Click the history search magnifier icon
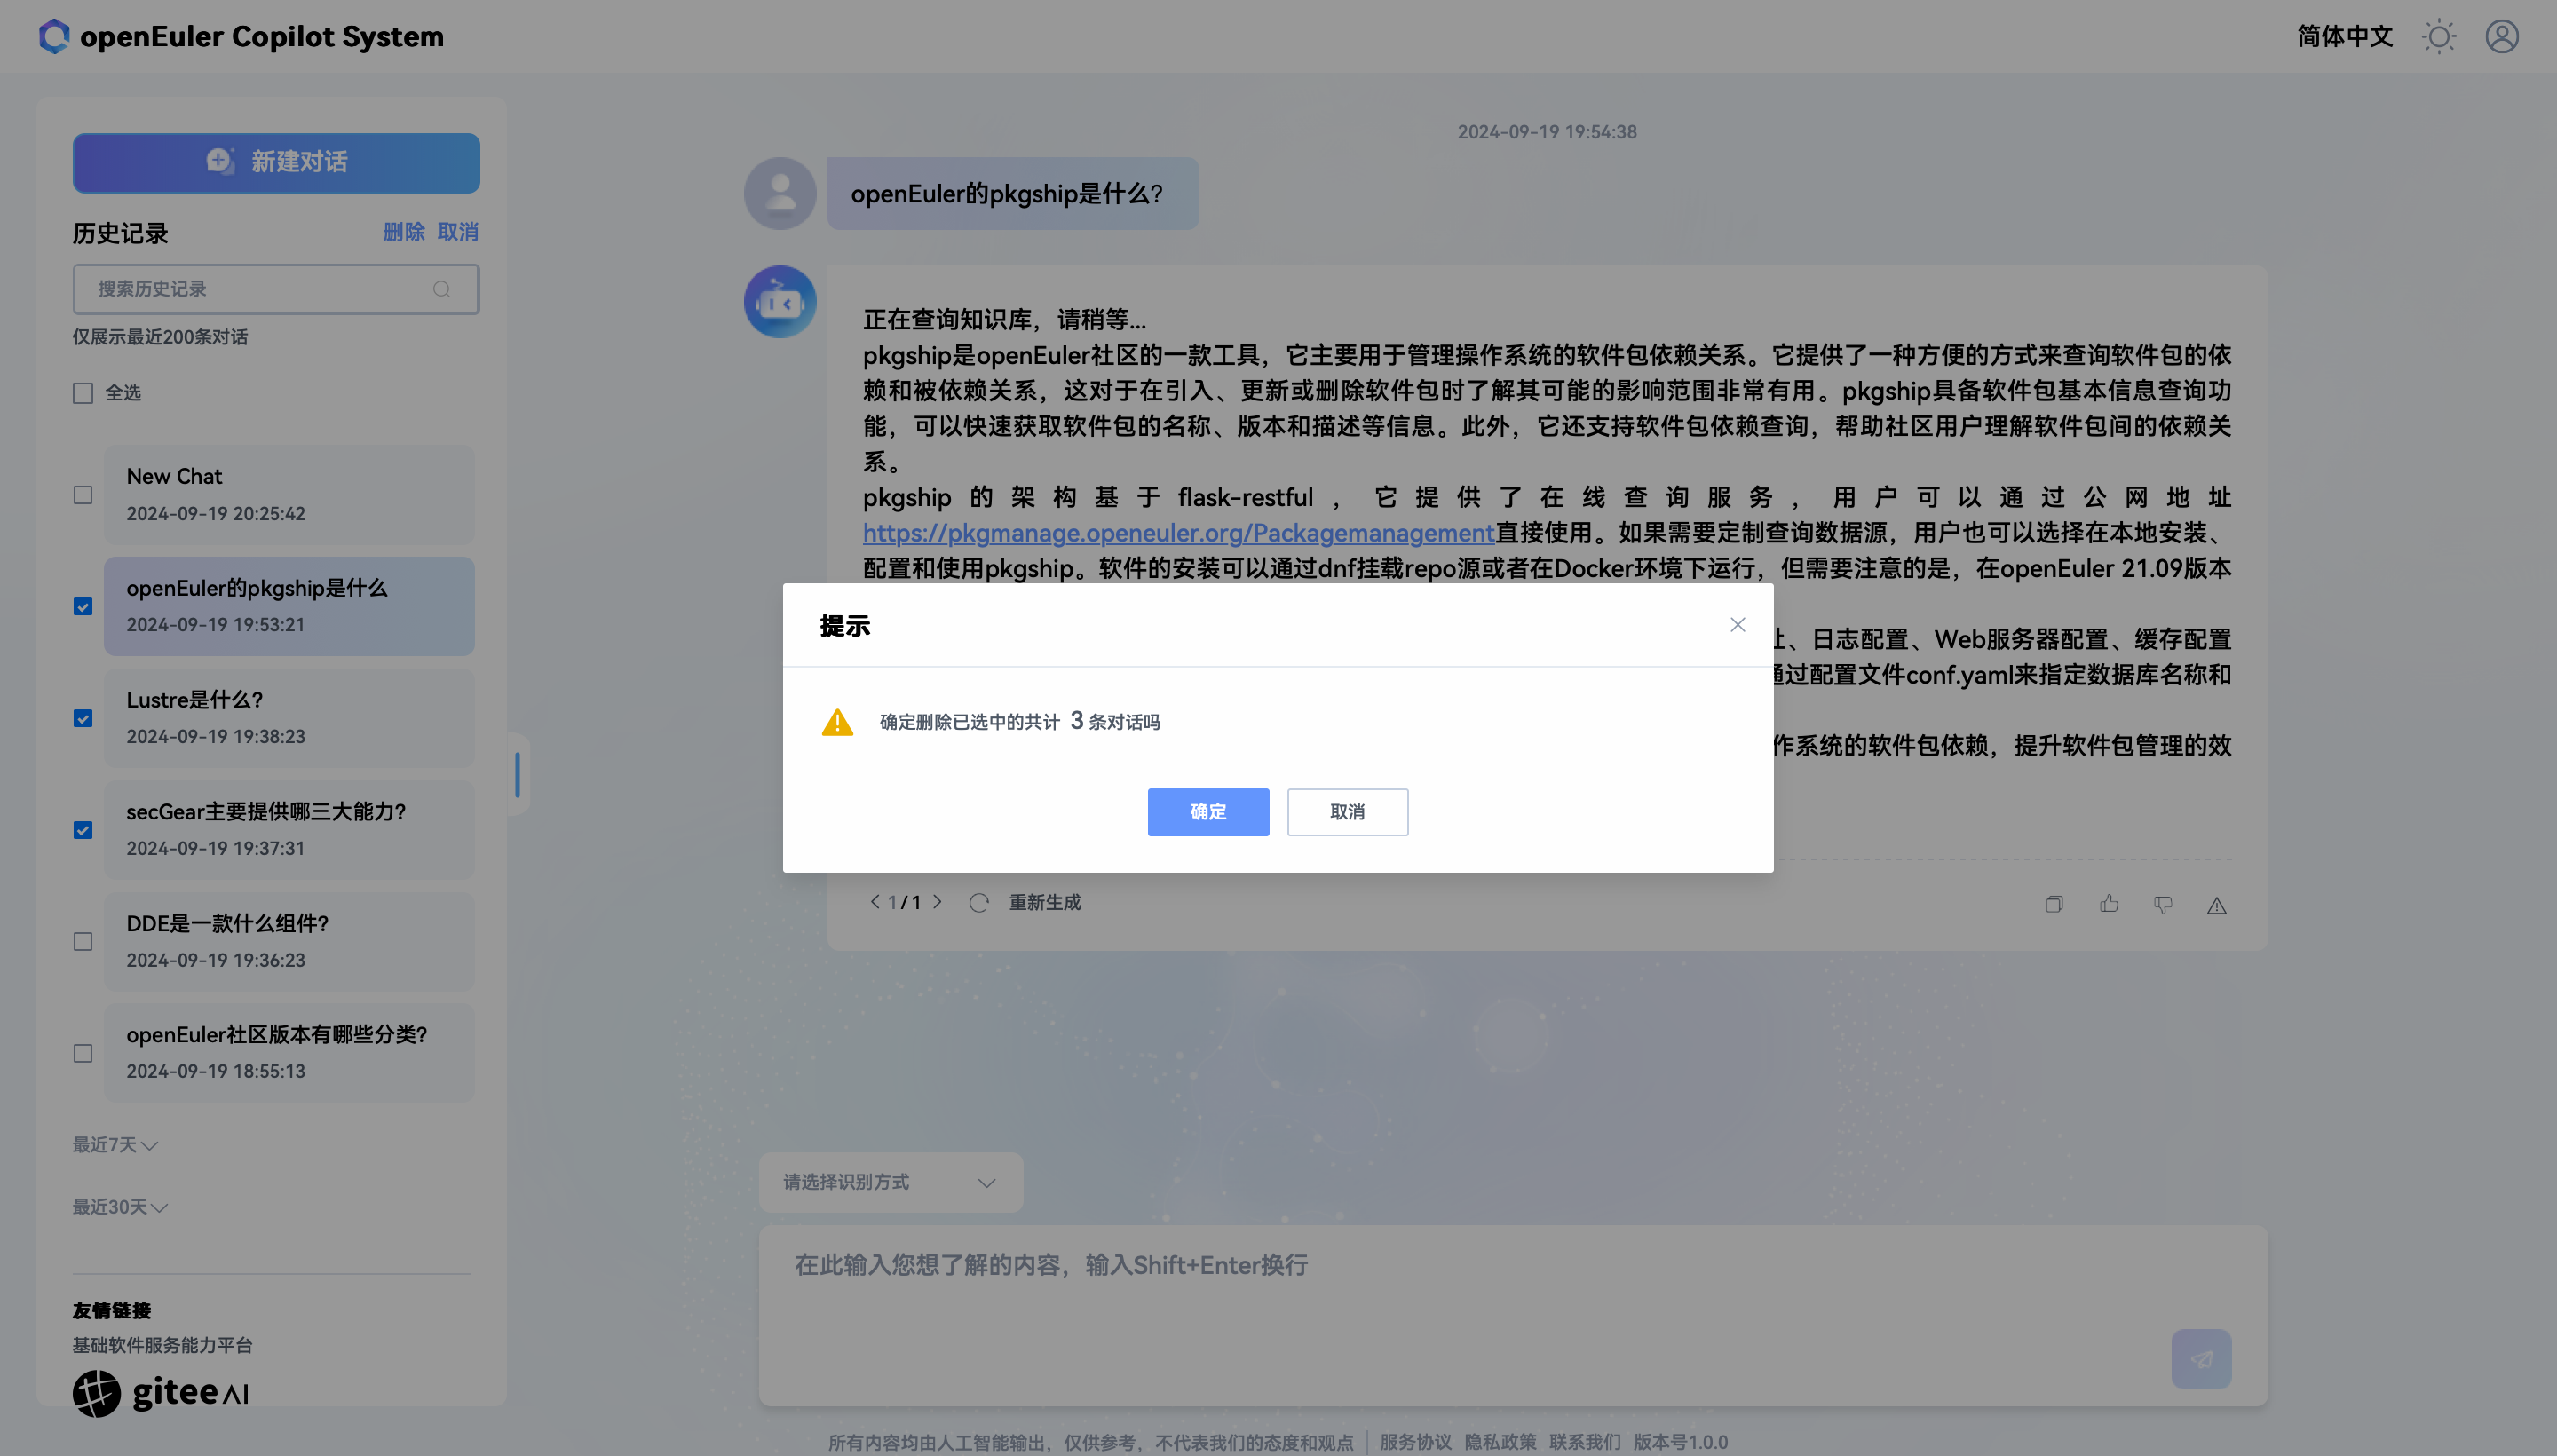Image resolution: width=2557 pixels, height=1456 pixels. pyautogui.click(x=441, y=289)
